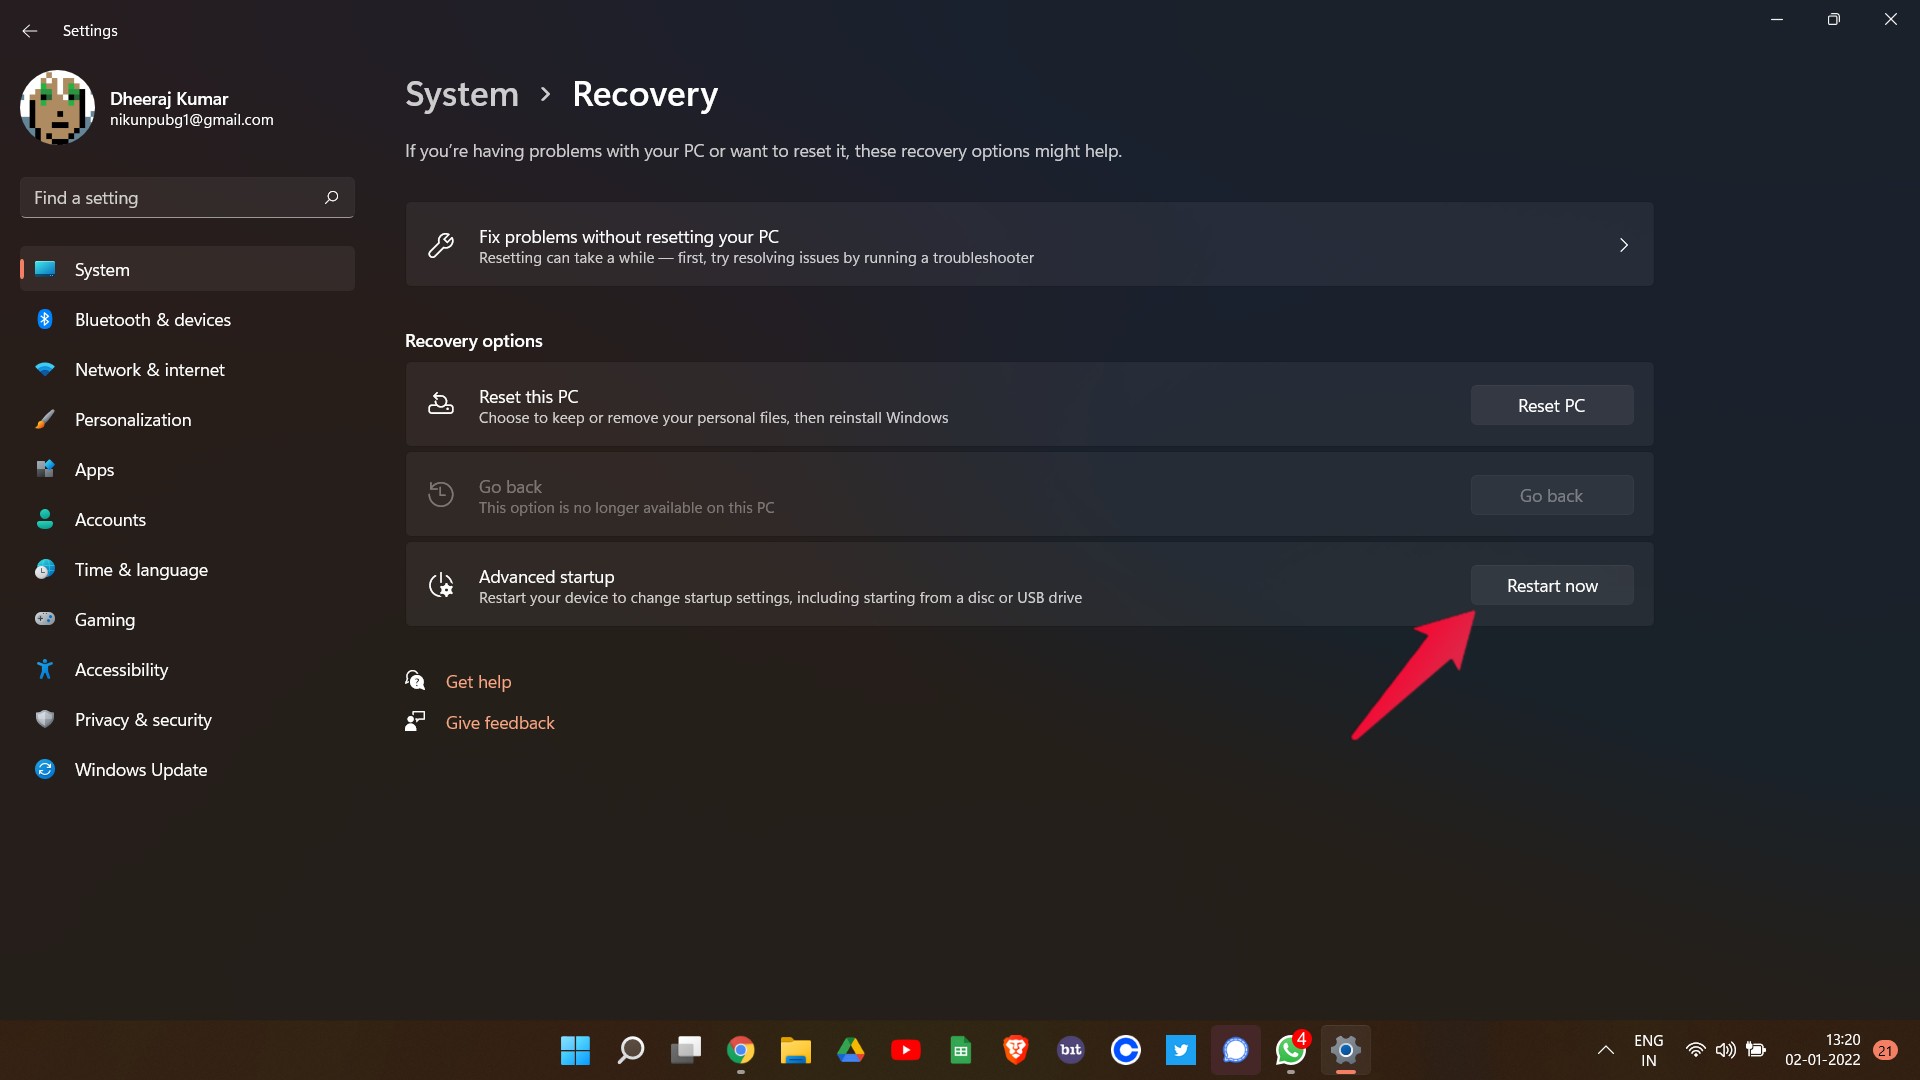Viewport: 1920px width, 1080px height.
Task: Open Brave browser from taskbar
Action: pyautogui.click(x=1015, y=1050)
